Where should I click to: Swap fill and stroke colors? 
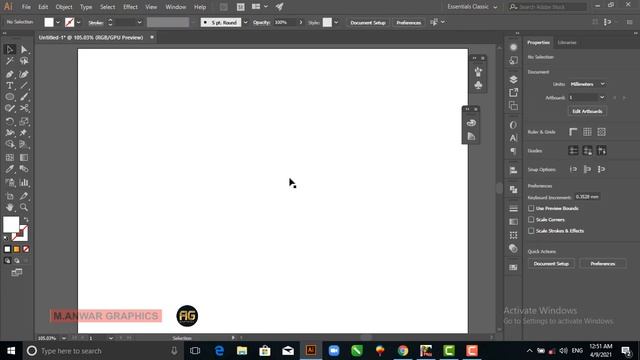click(26, 220)
